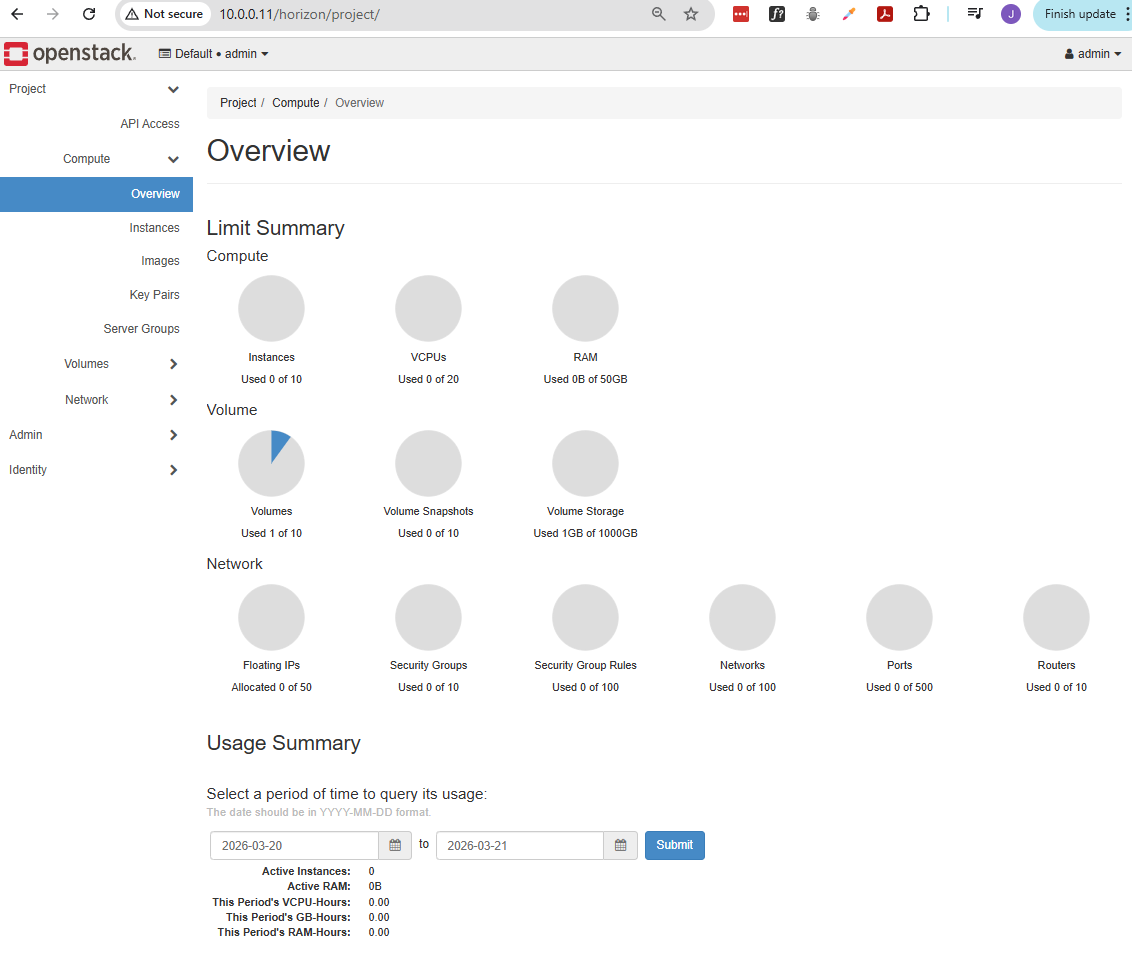Open the admin user menu dropdown
This screenshot has width=1132, height=953.
pyautogui.click(x=1092, y=54)
